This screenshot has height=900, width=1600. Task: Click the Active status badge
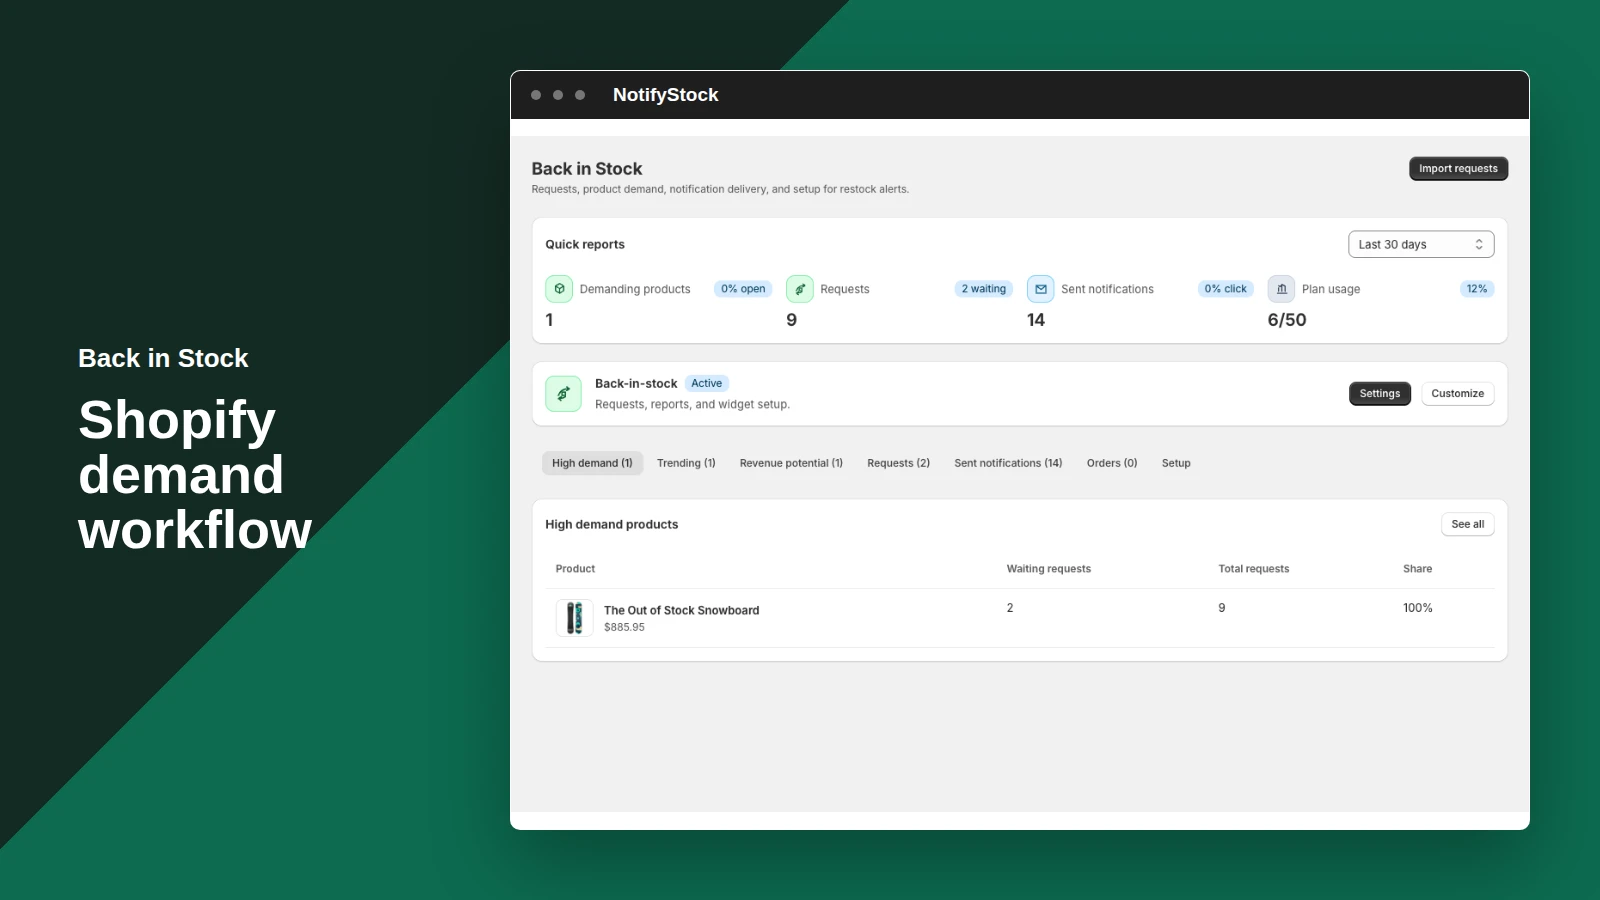[x=706, y=383]
